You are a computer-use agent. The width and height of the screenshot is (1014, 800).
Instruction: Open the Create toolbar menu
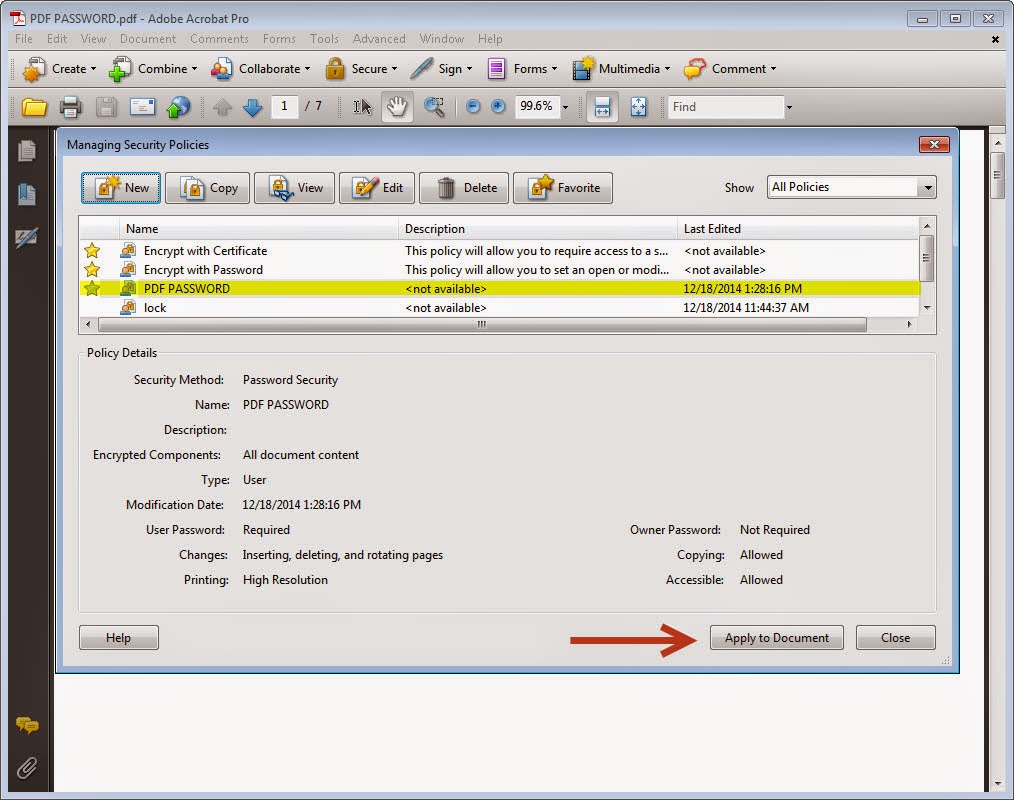59,69
